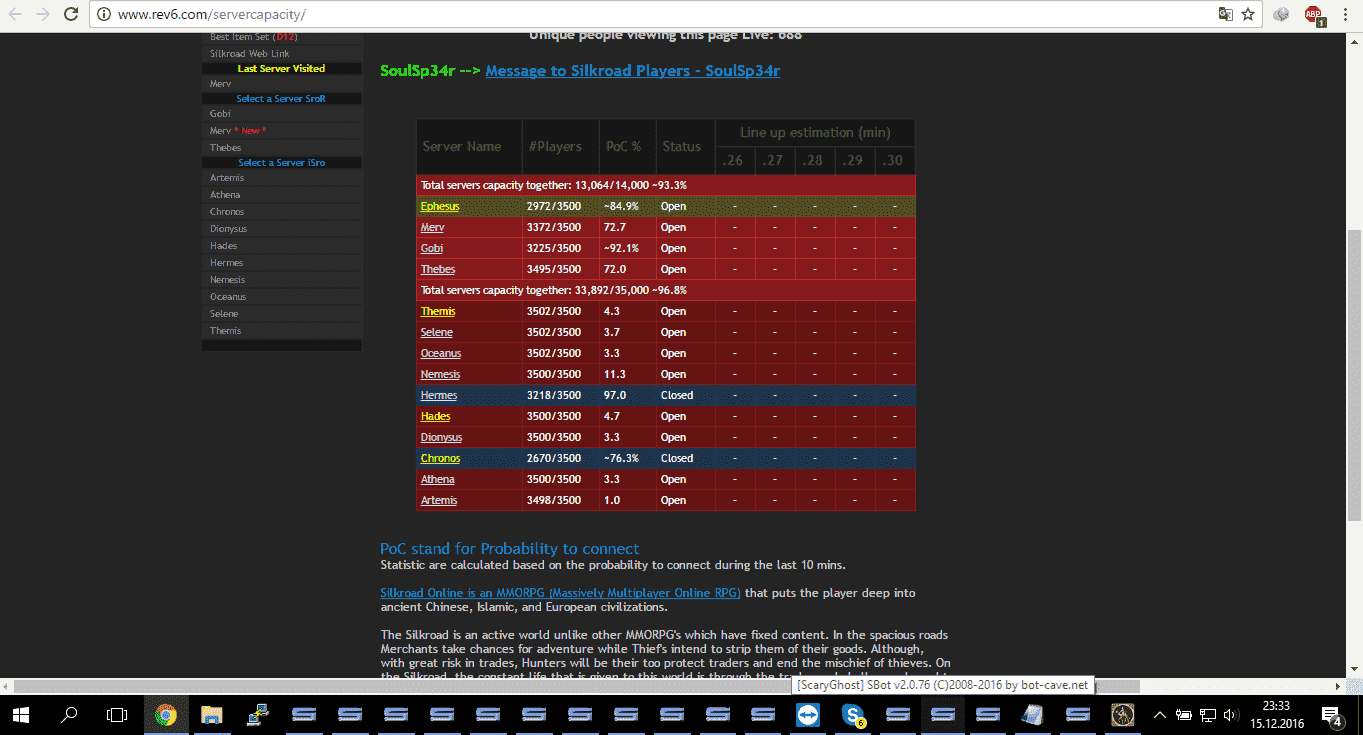Open Chrome's three-dot menu
This screenshot has width=1363, height=735.
pyautogui.click(x=1345, y=15)
